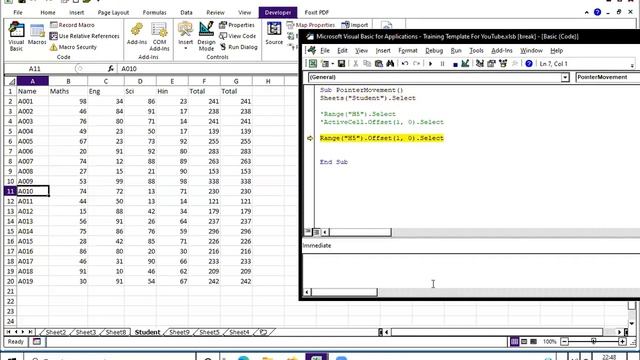Click View Code in Controls group
Viewport: 640px width, 360px height.
pos(238,36)
